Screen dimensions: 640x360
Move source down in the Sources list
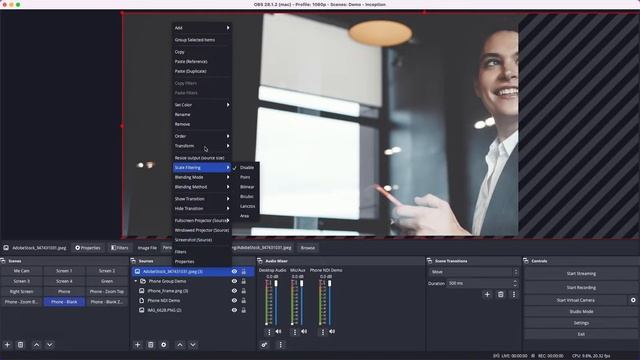[193, 345]
